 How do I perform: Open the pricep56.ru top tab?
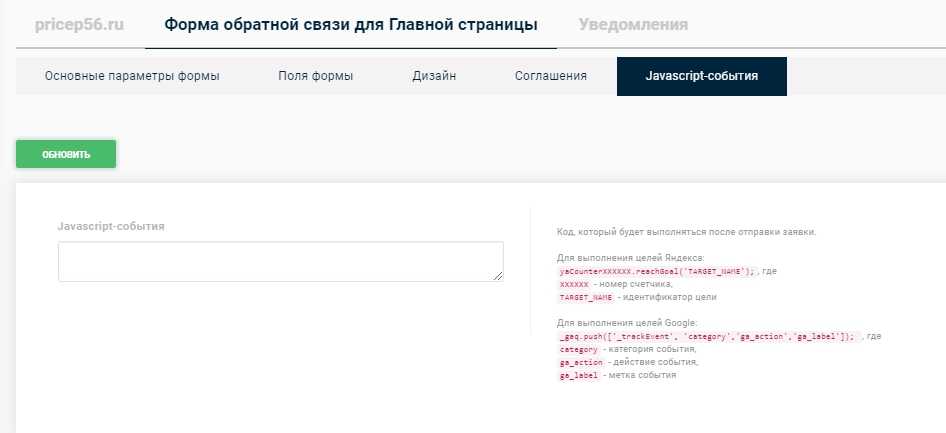[x=79, y=24]
